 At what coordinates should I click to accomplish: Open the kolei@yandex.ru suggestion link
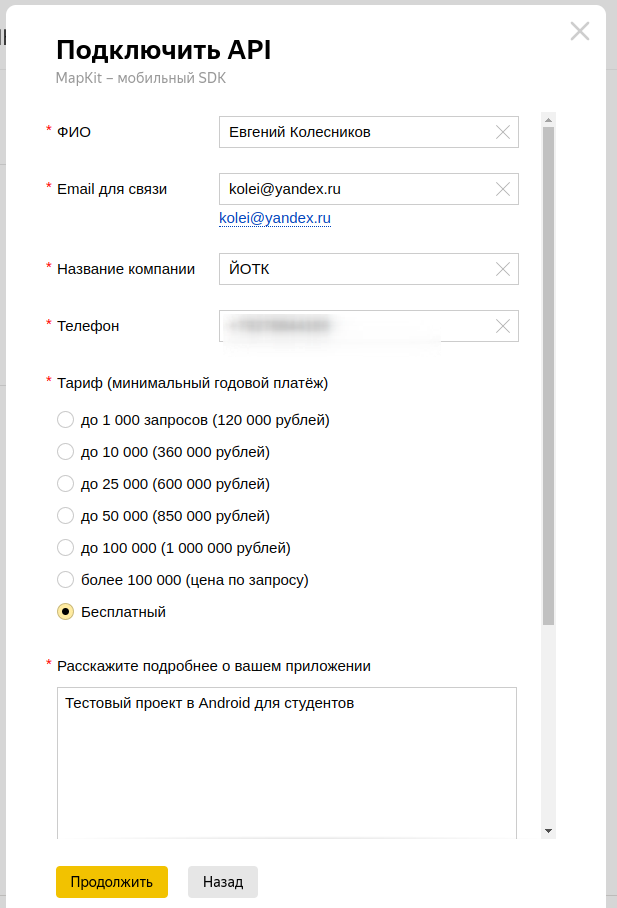pyautogui.click(x=275, y=217)
